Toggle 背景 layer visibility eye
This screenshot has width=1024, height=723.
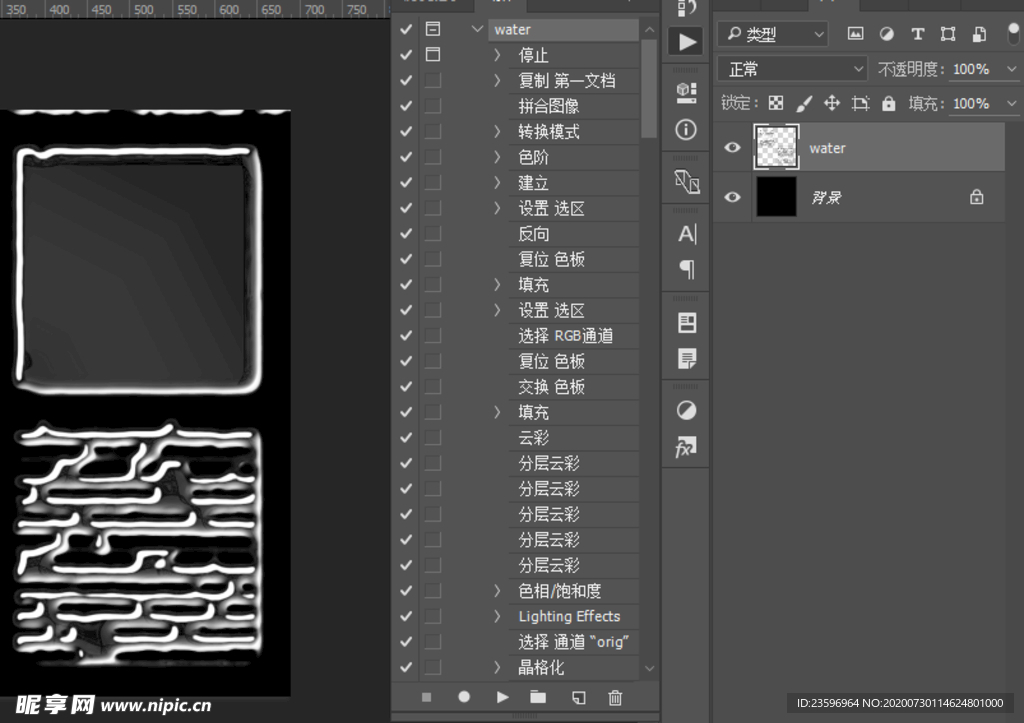pos(732,197)
